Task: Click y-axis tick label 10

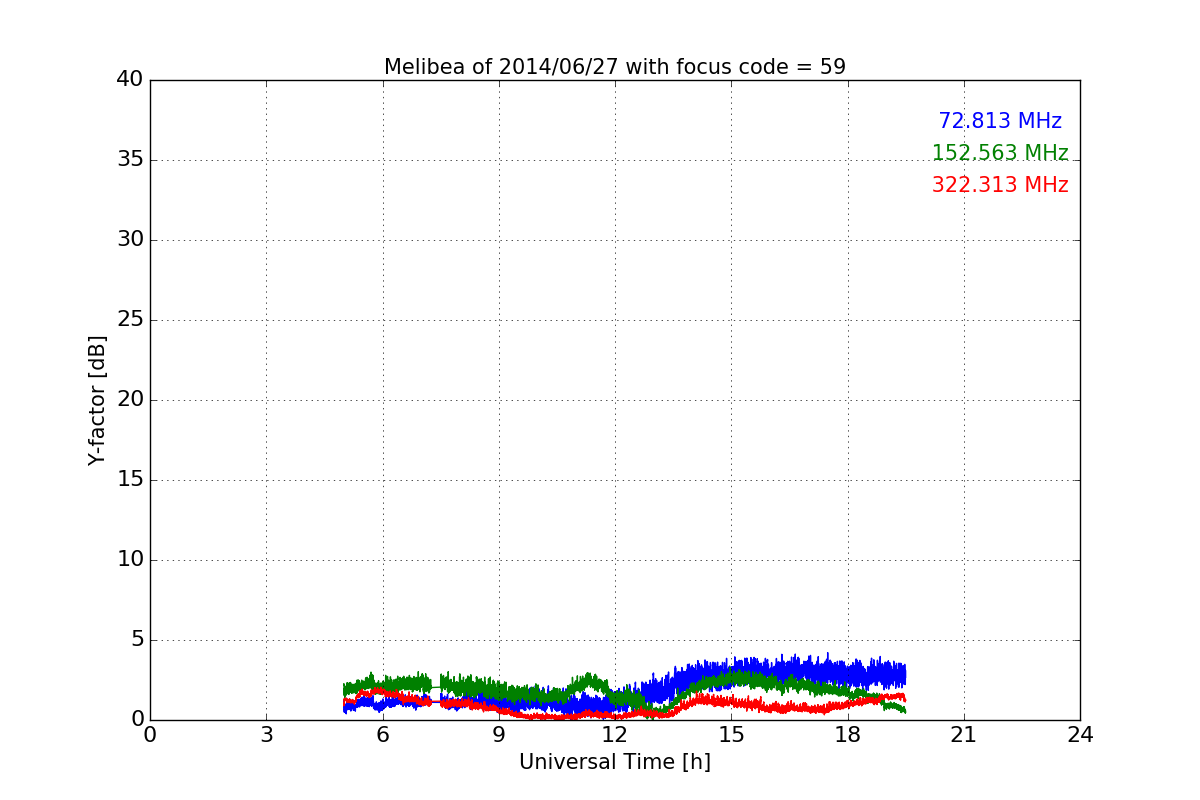Action: [x=130, y=560]
